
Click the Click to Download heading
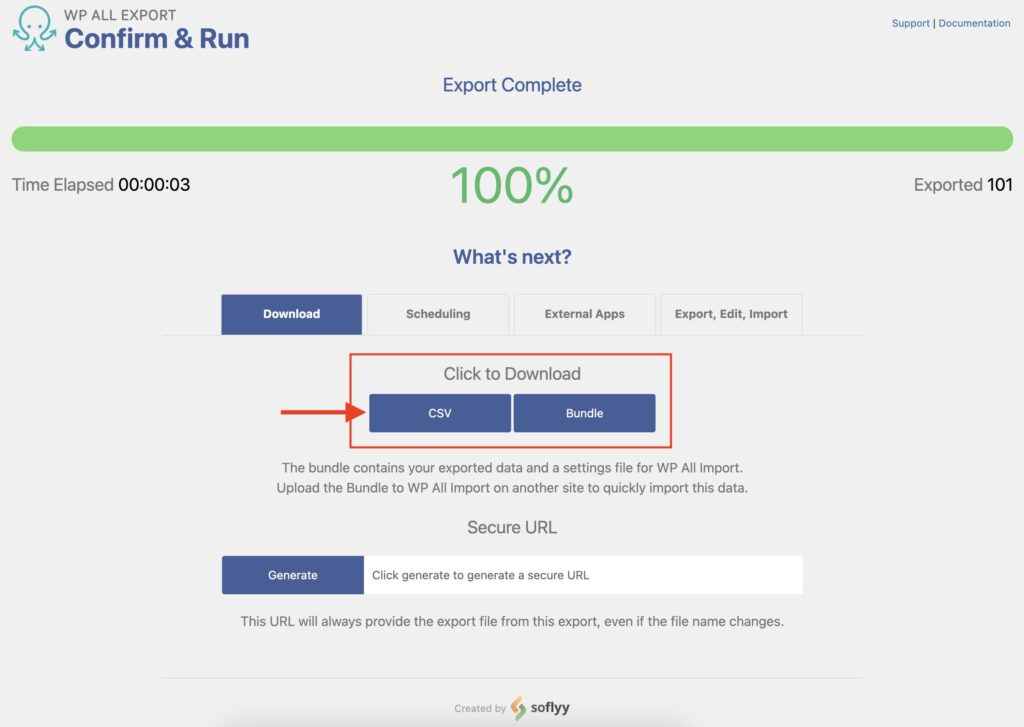[x=512, y=373]
